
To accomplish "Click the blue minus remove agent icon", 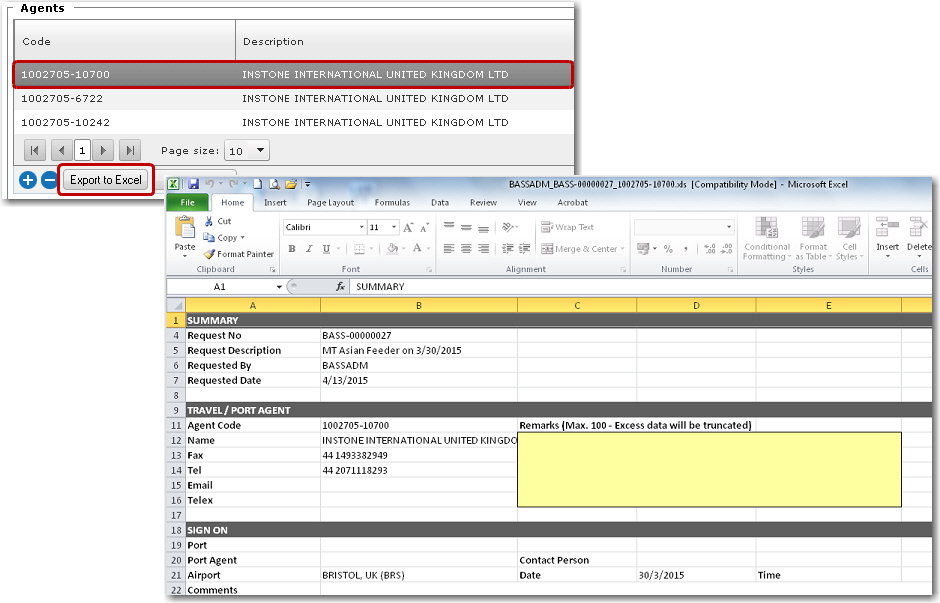I will coord(49,180).
